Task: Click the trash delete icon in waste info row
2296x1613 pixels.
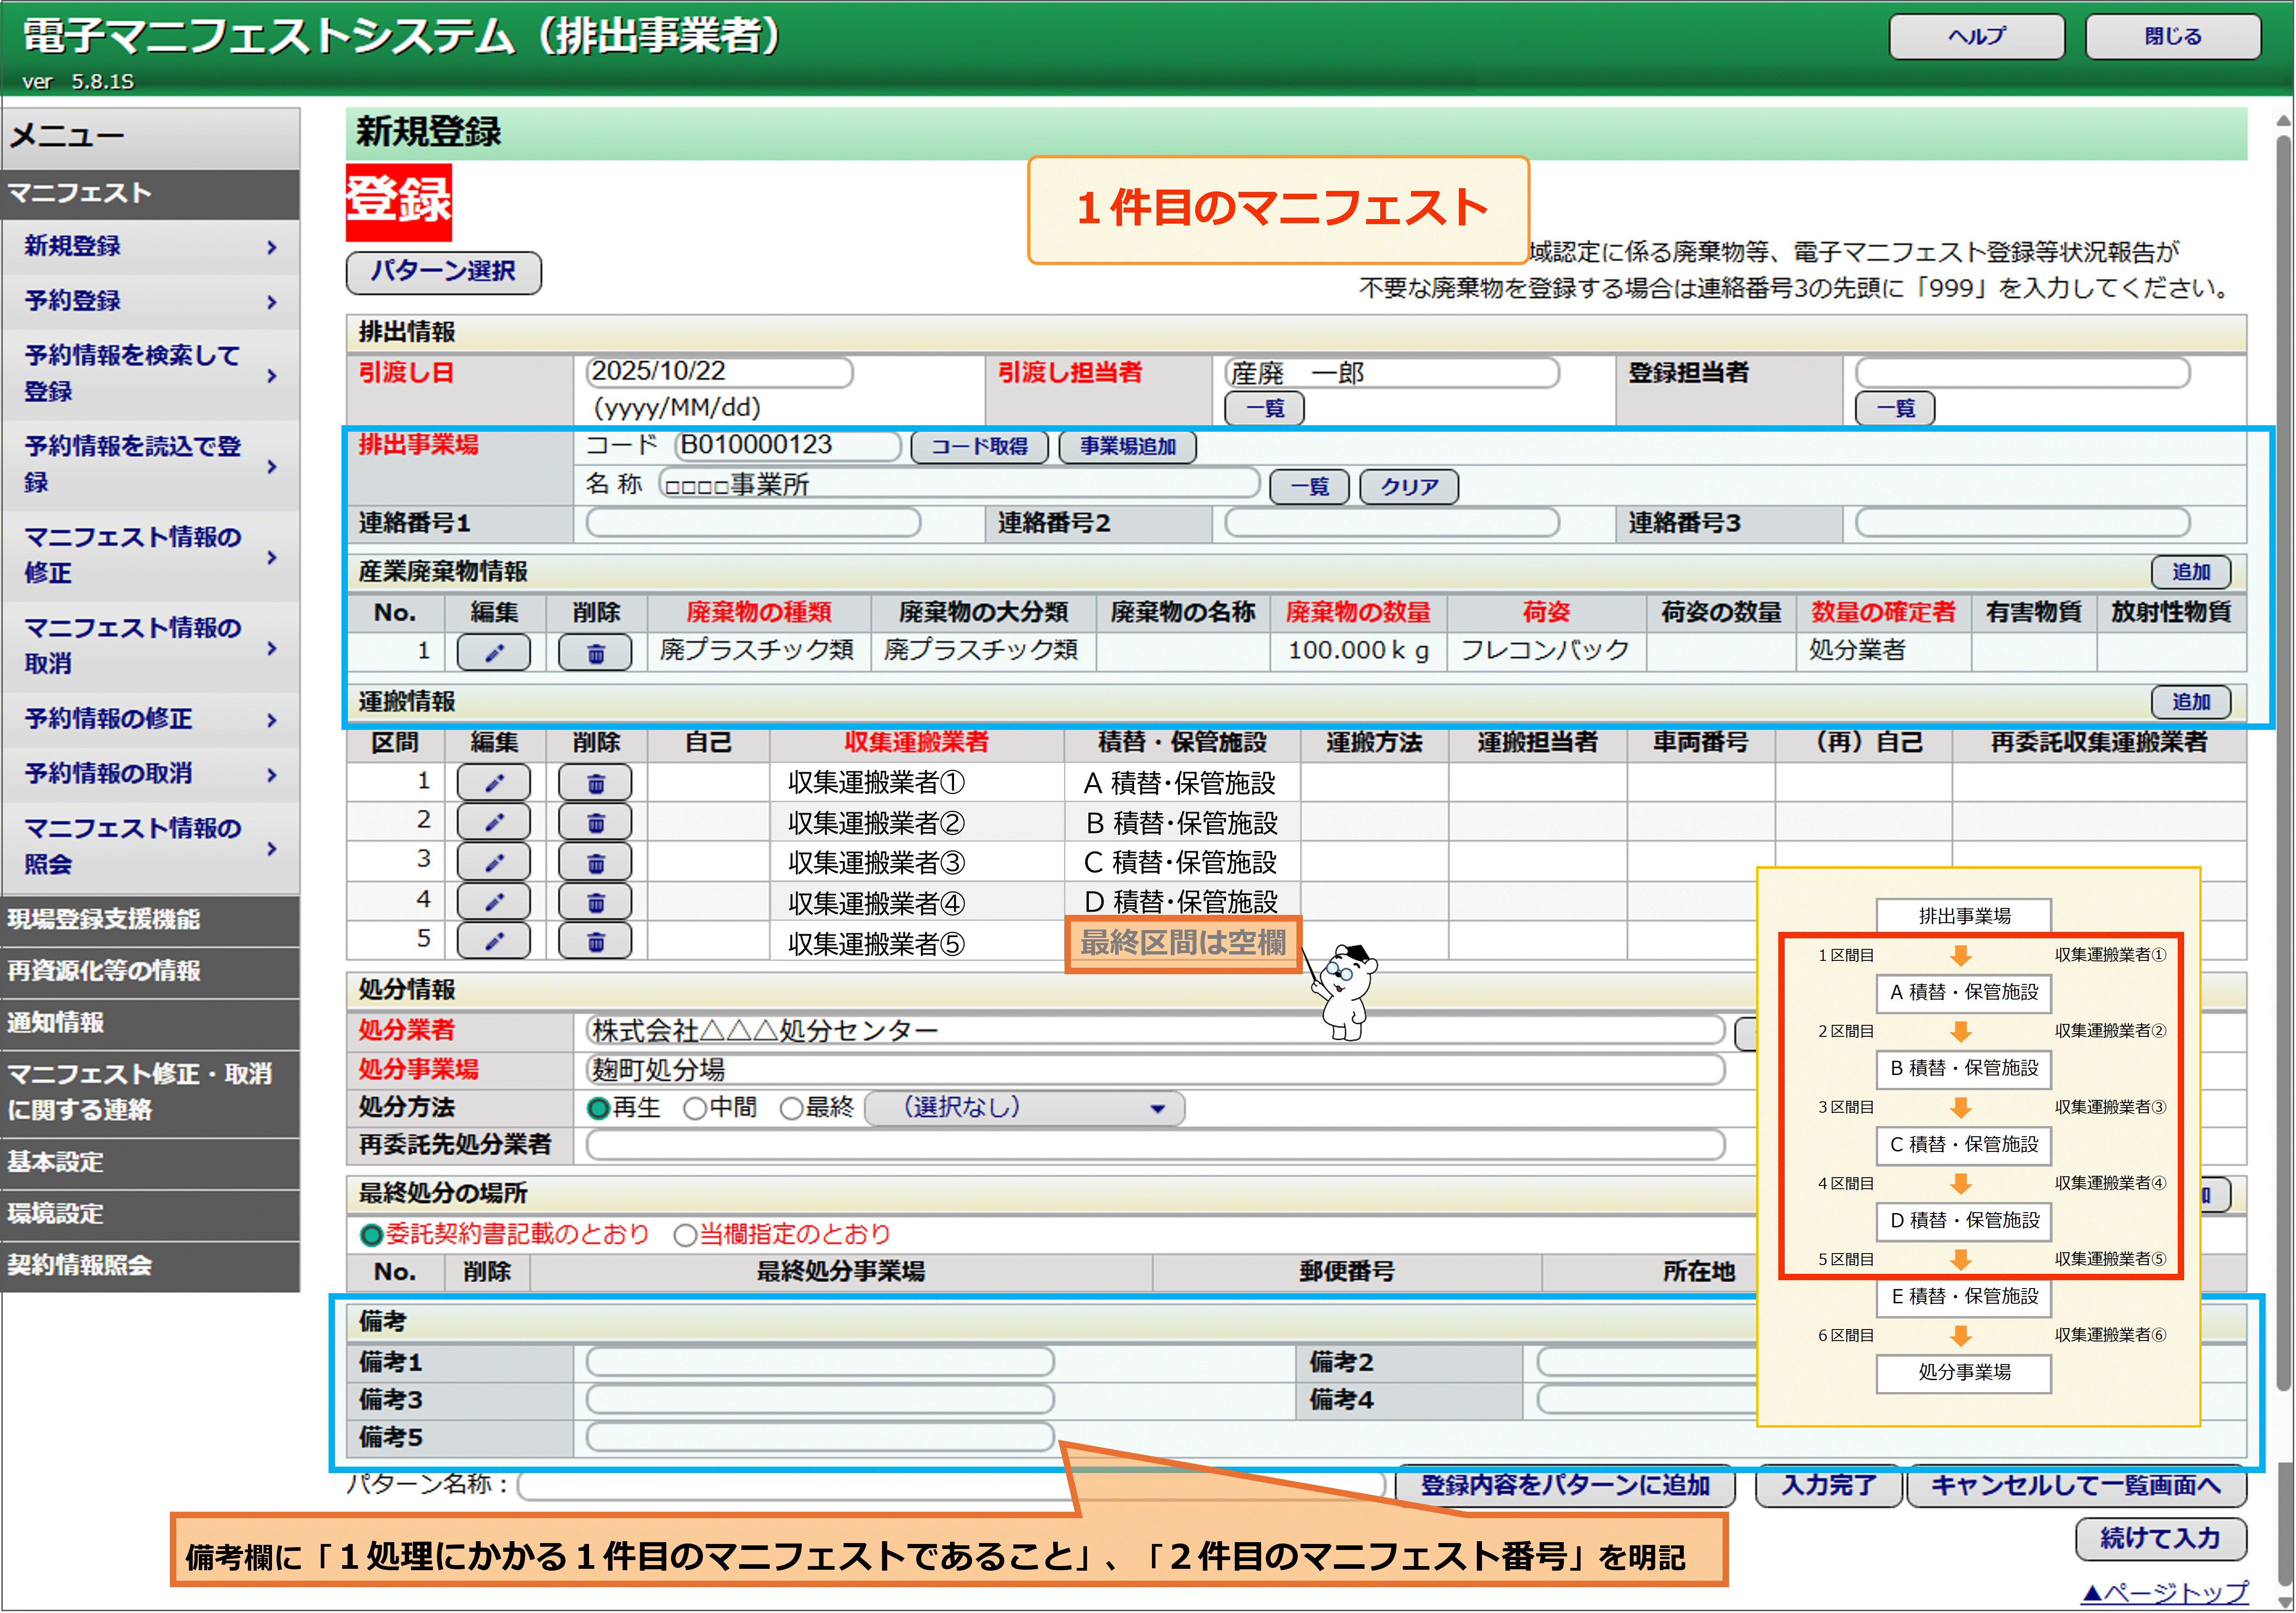Action: pos(595,653)
